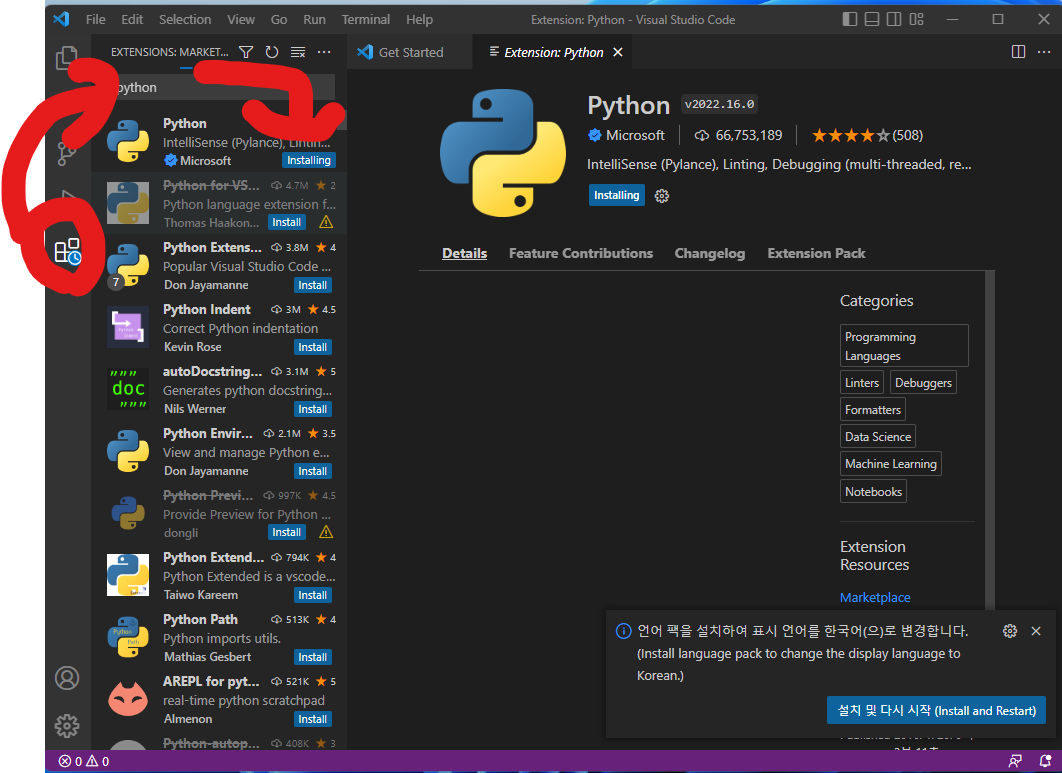
Task: Install Python Preview by dongli
Action: (286, 532)
